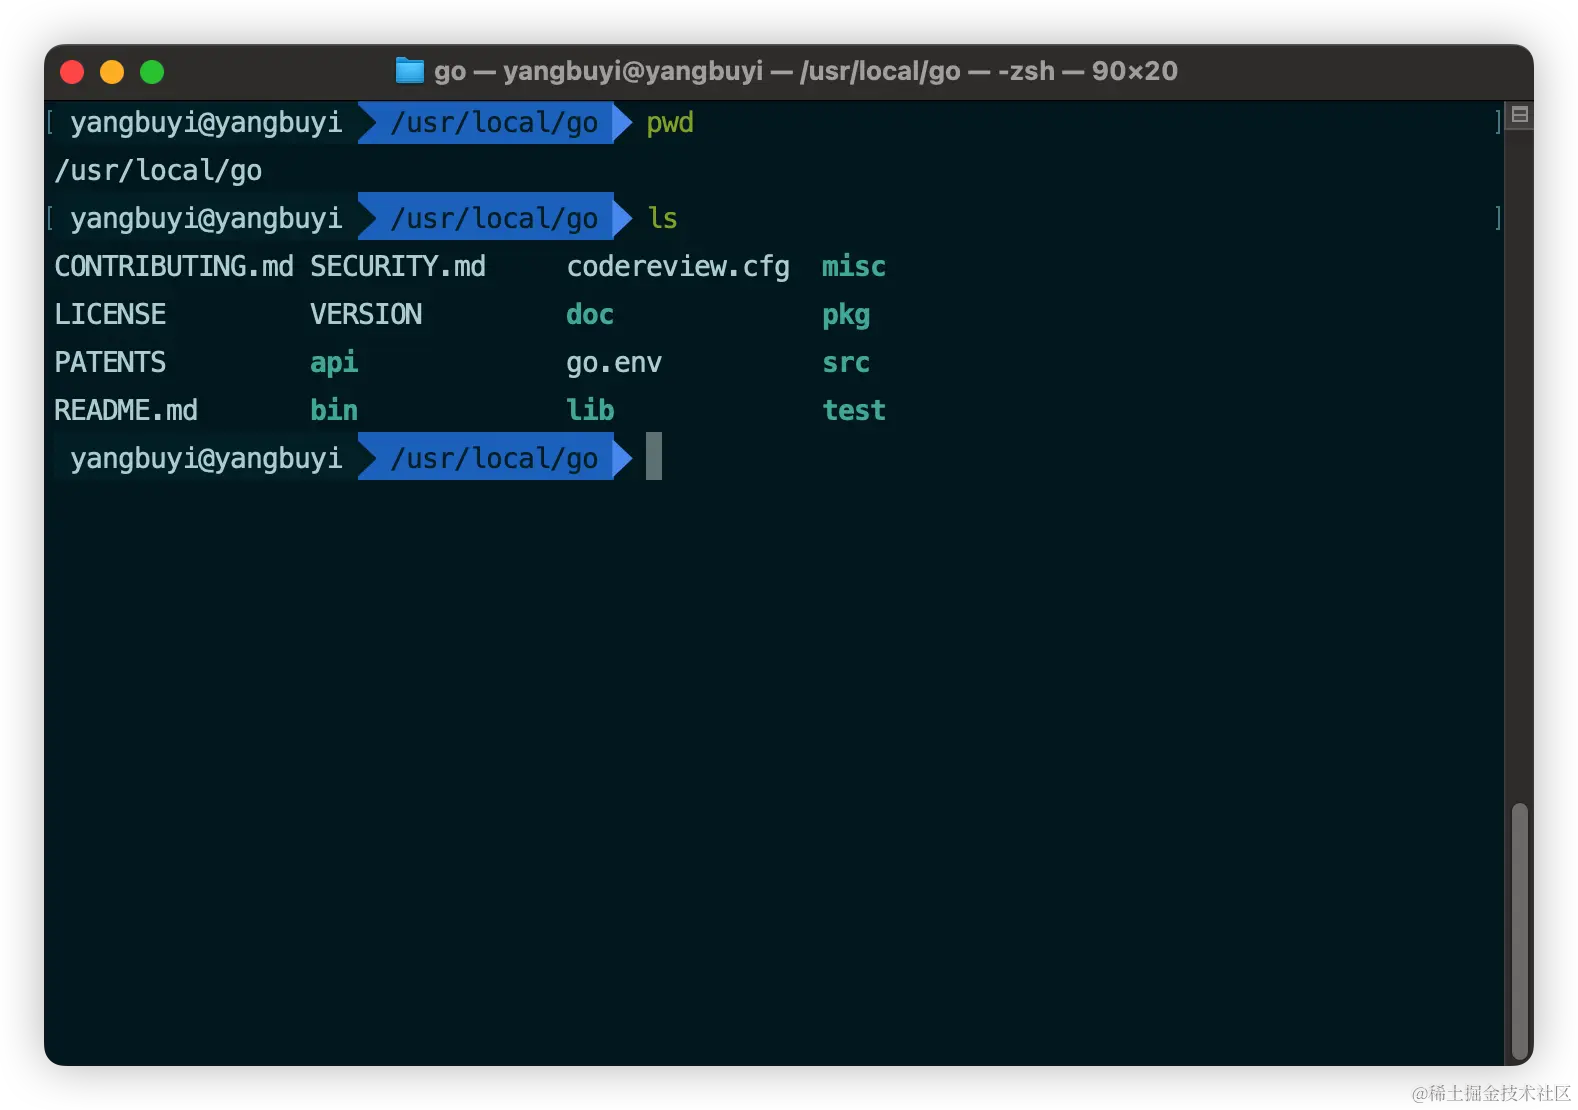1578x1110 pixels.
Task: Click the src directory name
Action: 846,364
